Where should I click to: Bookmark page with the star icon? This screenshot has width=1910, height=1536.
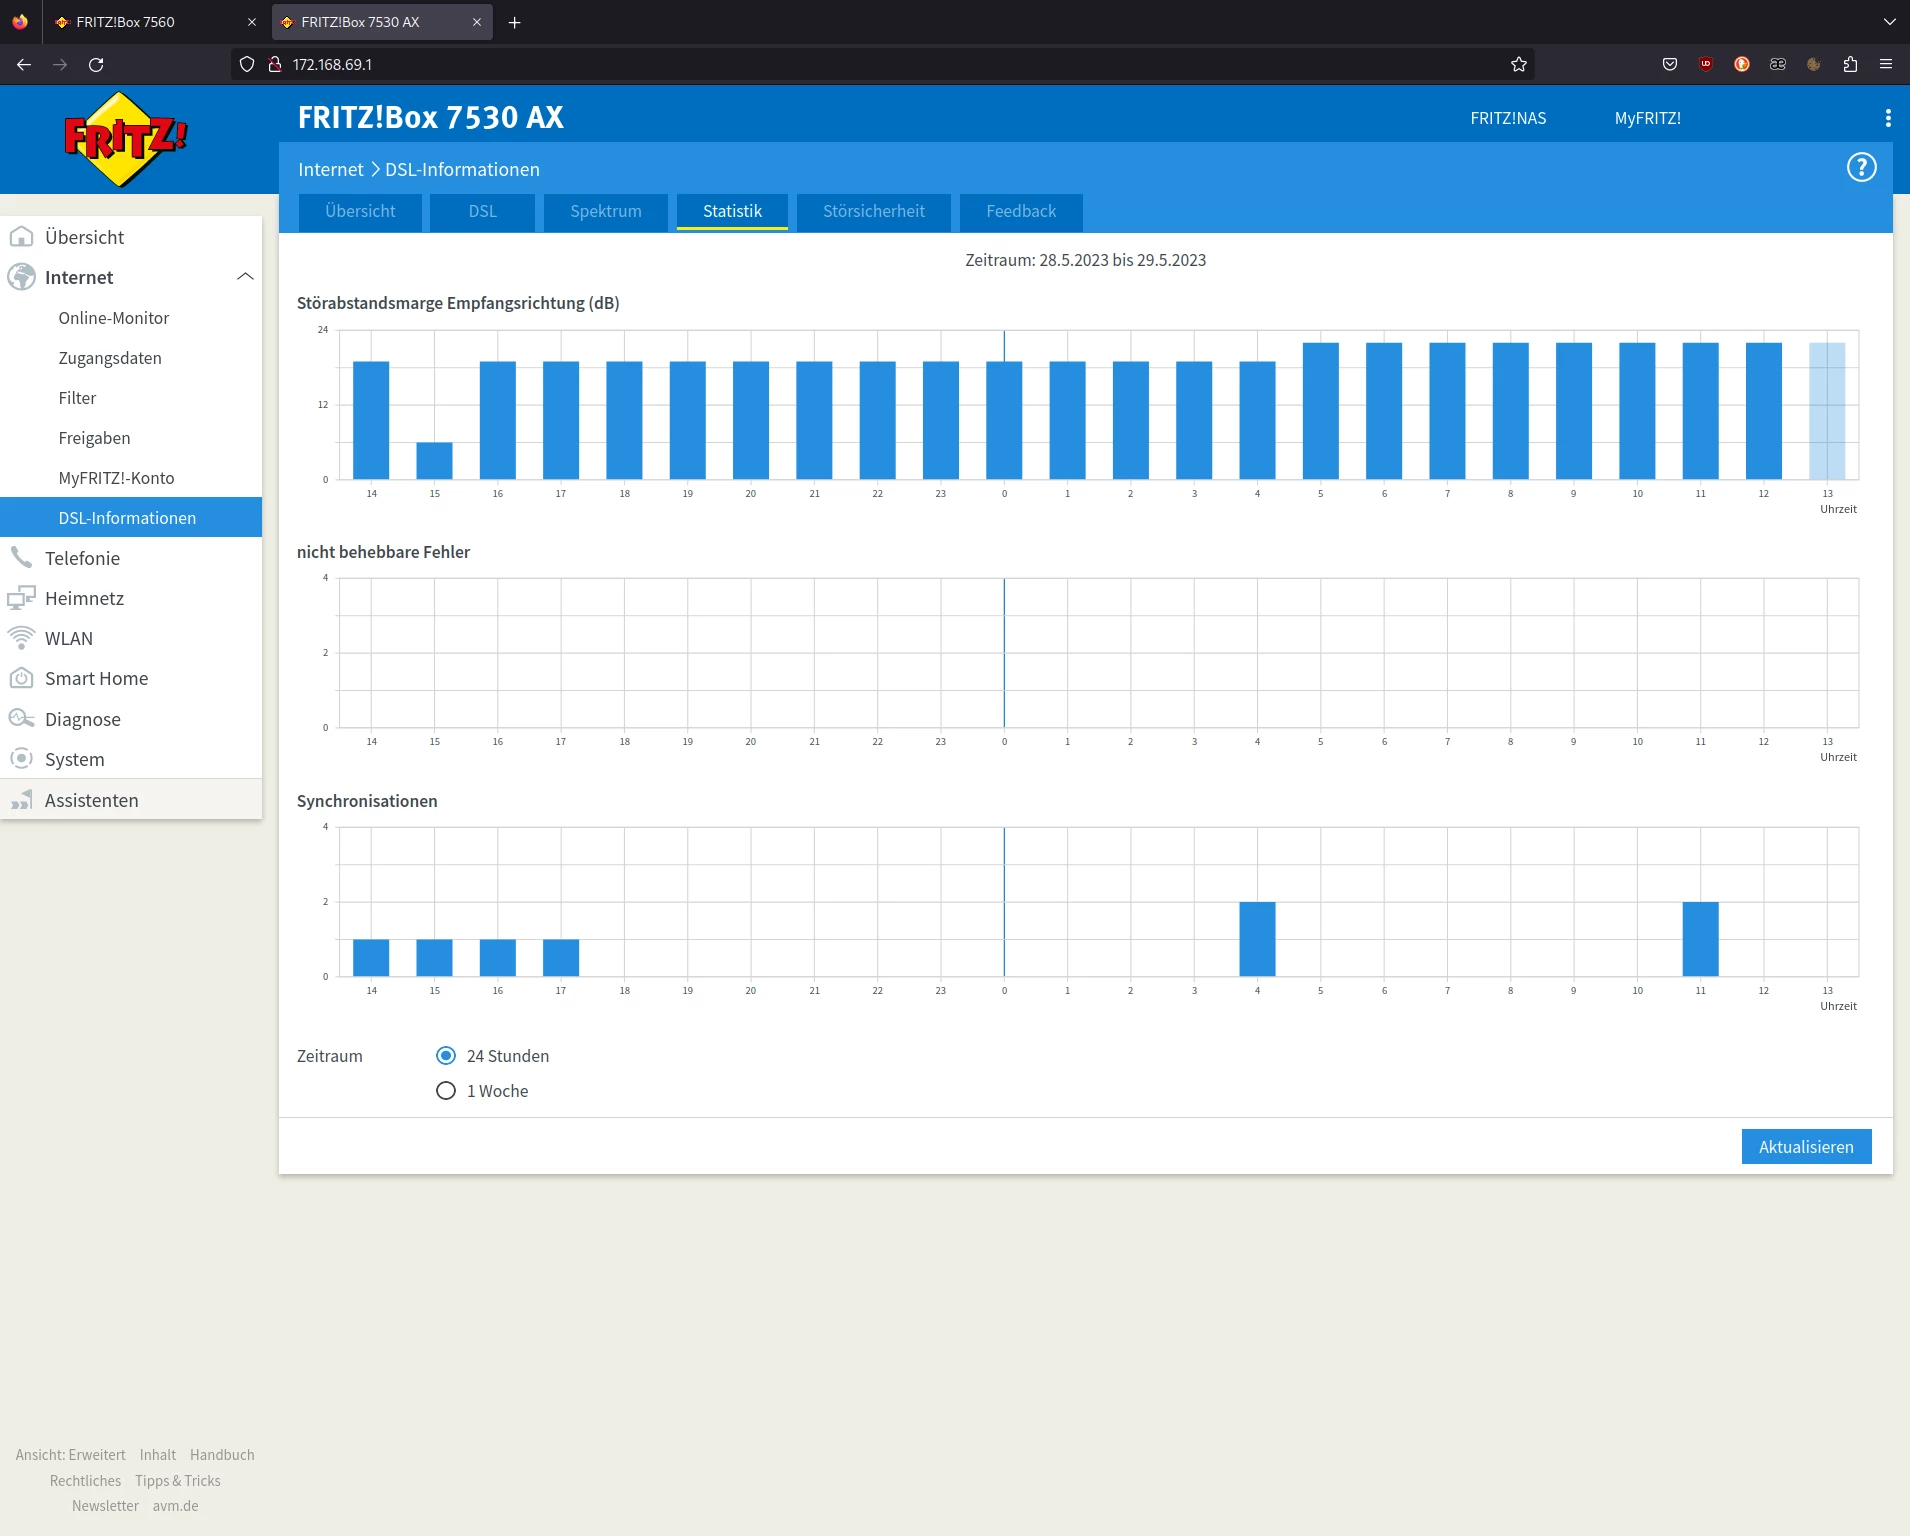1519,64
